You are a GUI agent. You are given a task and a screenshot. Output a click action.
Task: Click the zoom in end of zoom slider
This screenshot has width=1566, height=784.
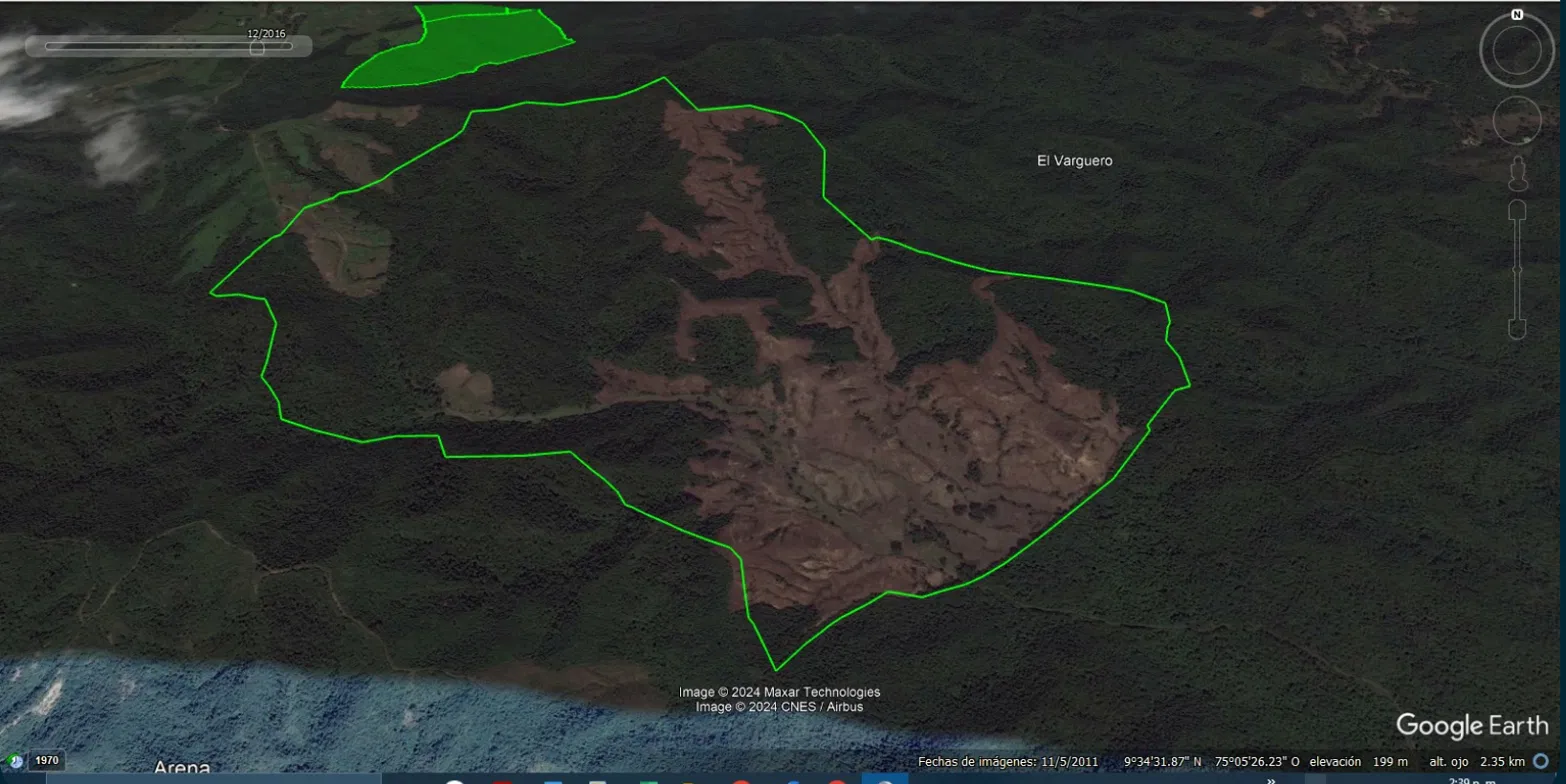pos(1517,211)
